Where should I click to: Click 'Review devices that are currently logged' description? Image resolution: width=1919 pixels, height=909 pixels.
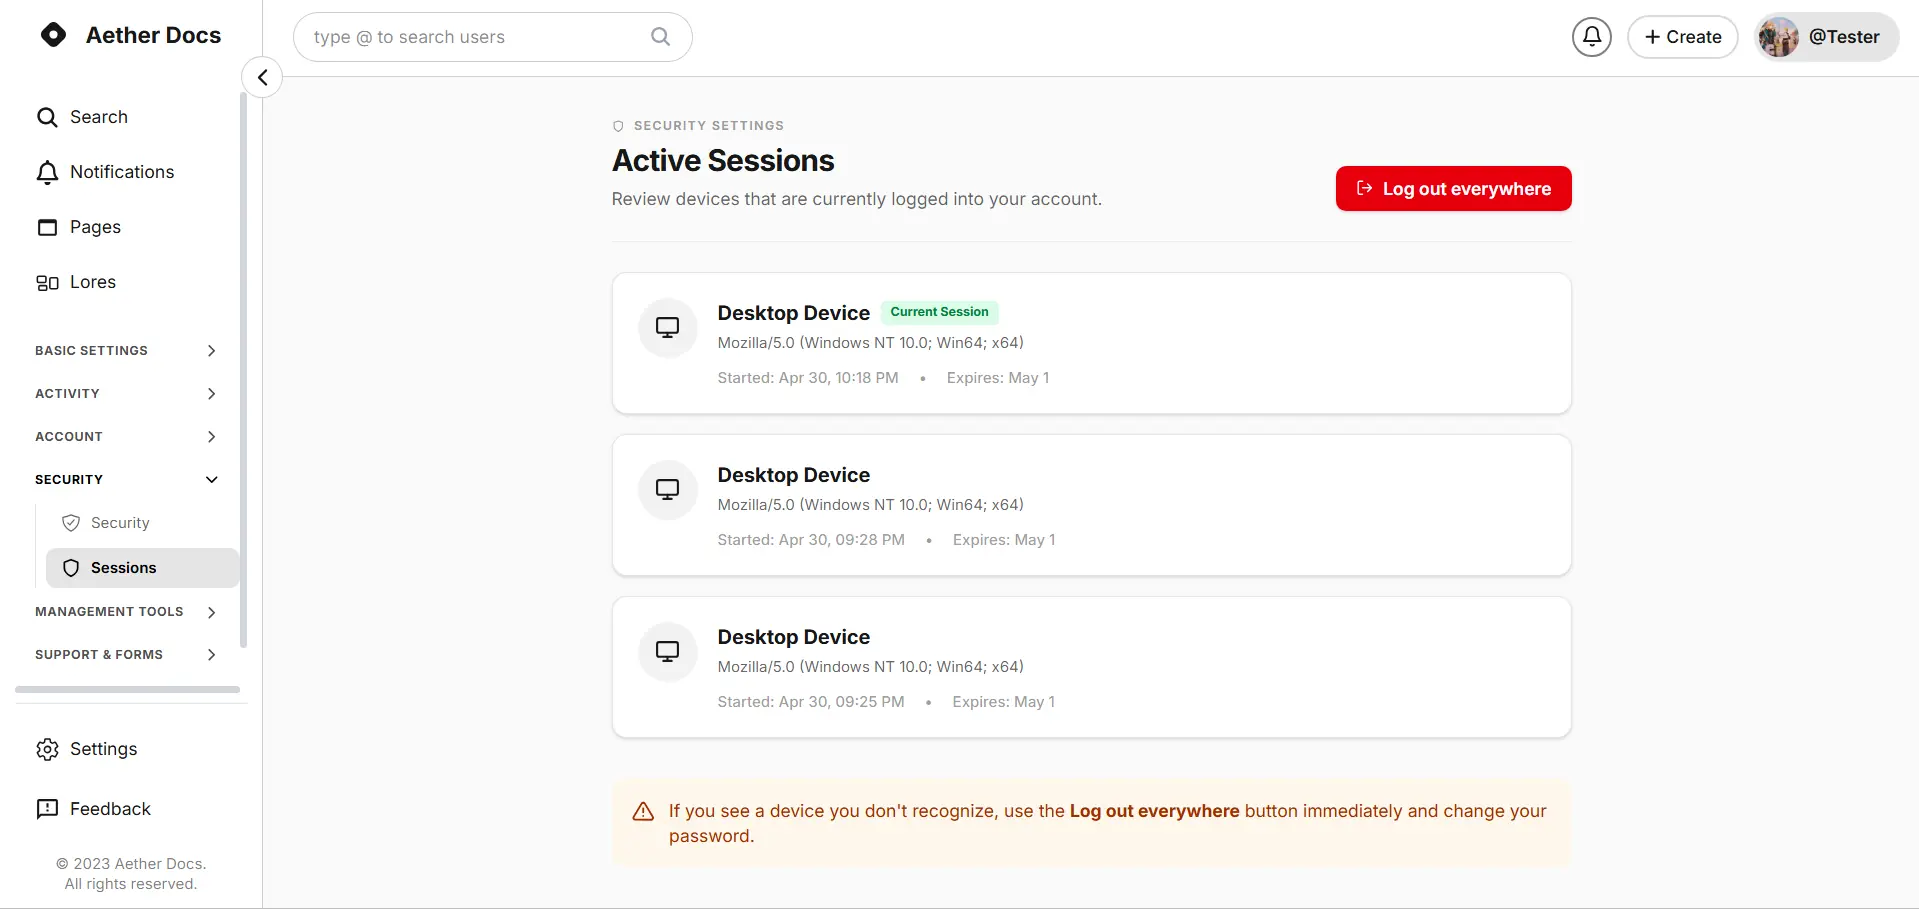[856, 199]
